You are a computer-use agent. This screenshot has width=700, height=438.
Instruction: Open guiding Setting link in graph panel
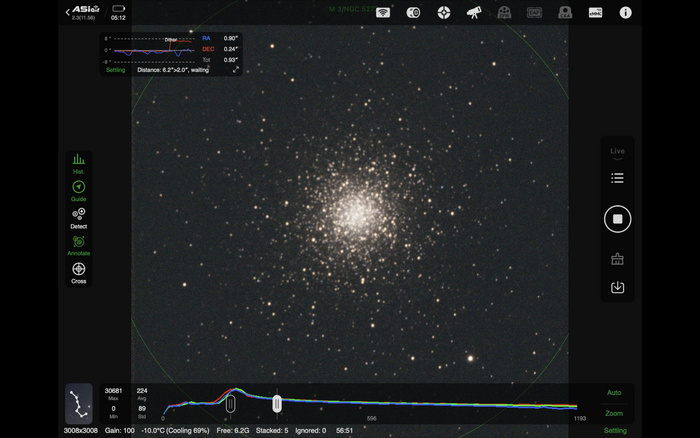tap(116, 70)
